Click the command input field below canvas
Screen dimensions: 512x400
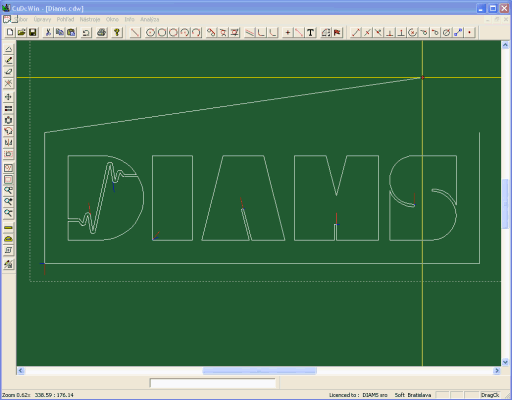[213, 383]
